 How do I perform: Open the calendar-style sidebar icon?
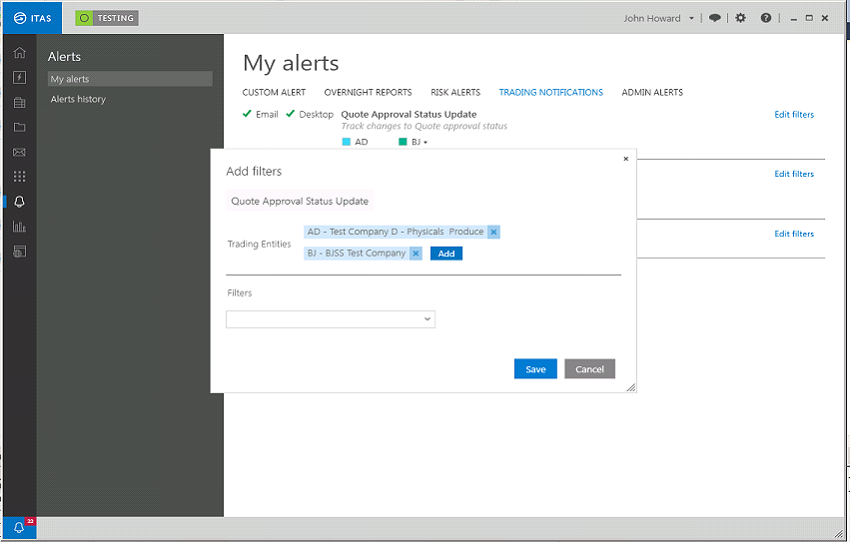(x=20, y=103)
